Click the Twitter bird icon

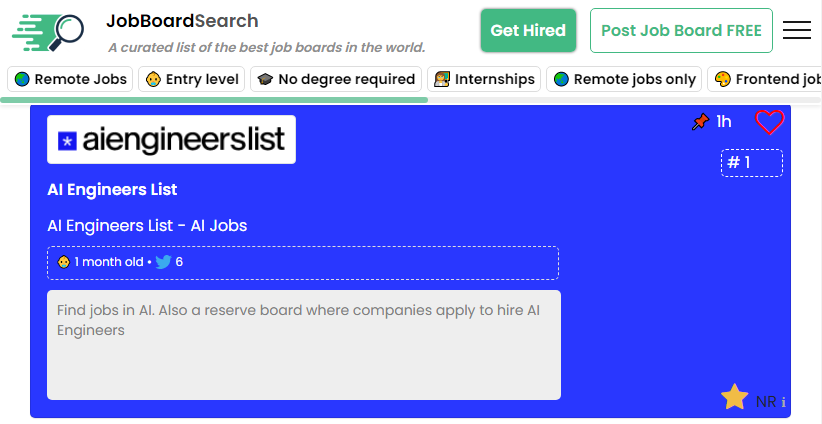163,262
